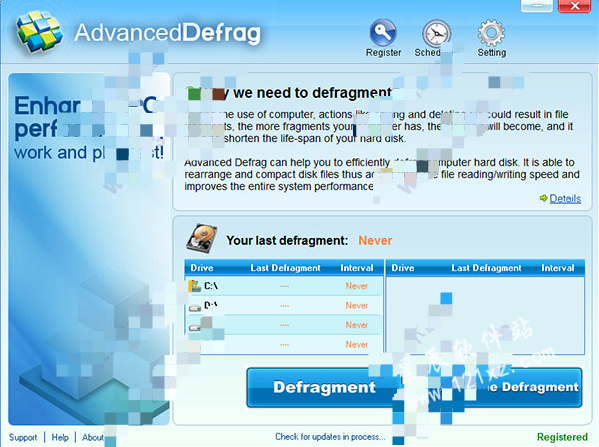Click the green arrow beside Details

tap(543, 198)
